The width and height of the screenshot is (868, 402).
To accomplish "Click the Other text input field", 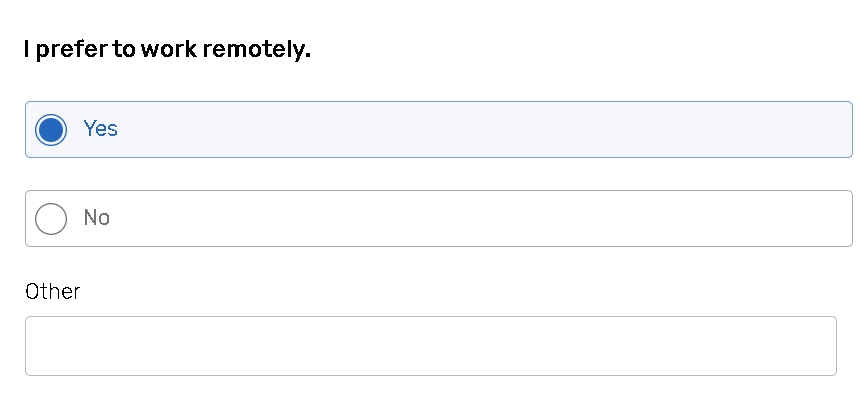I will [430, 346].
